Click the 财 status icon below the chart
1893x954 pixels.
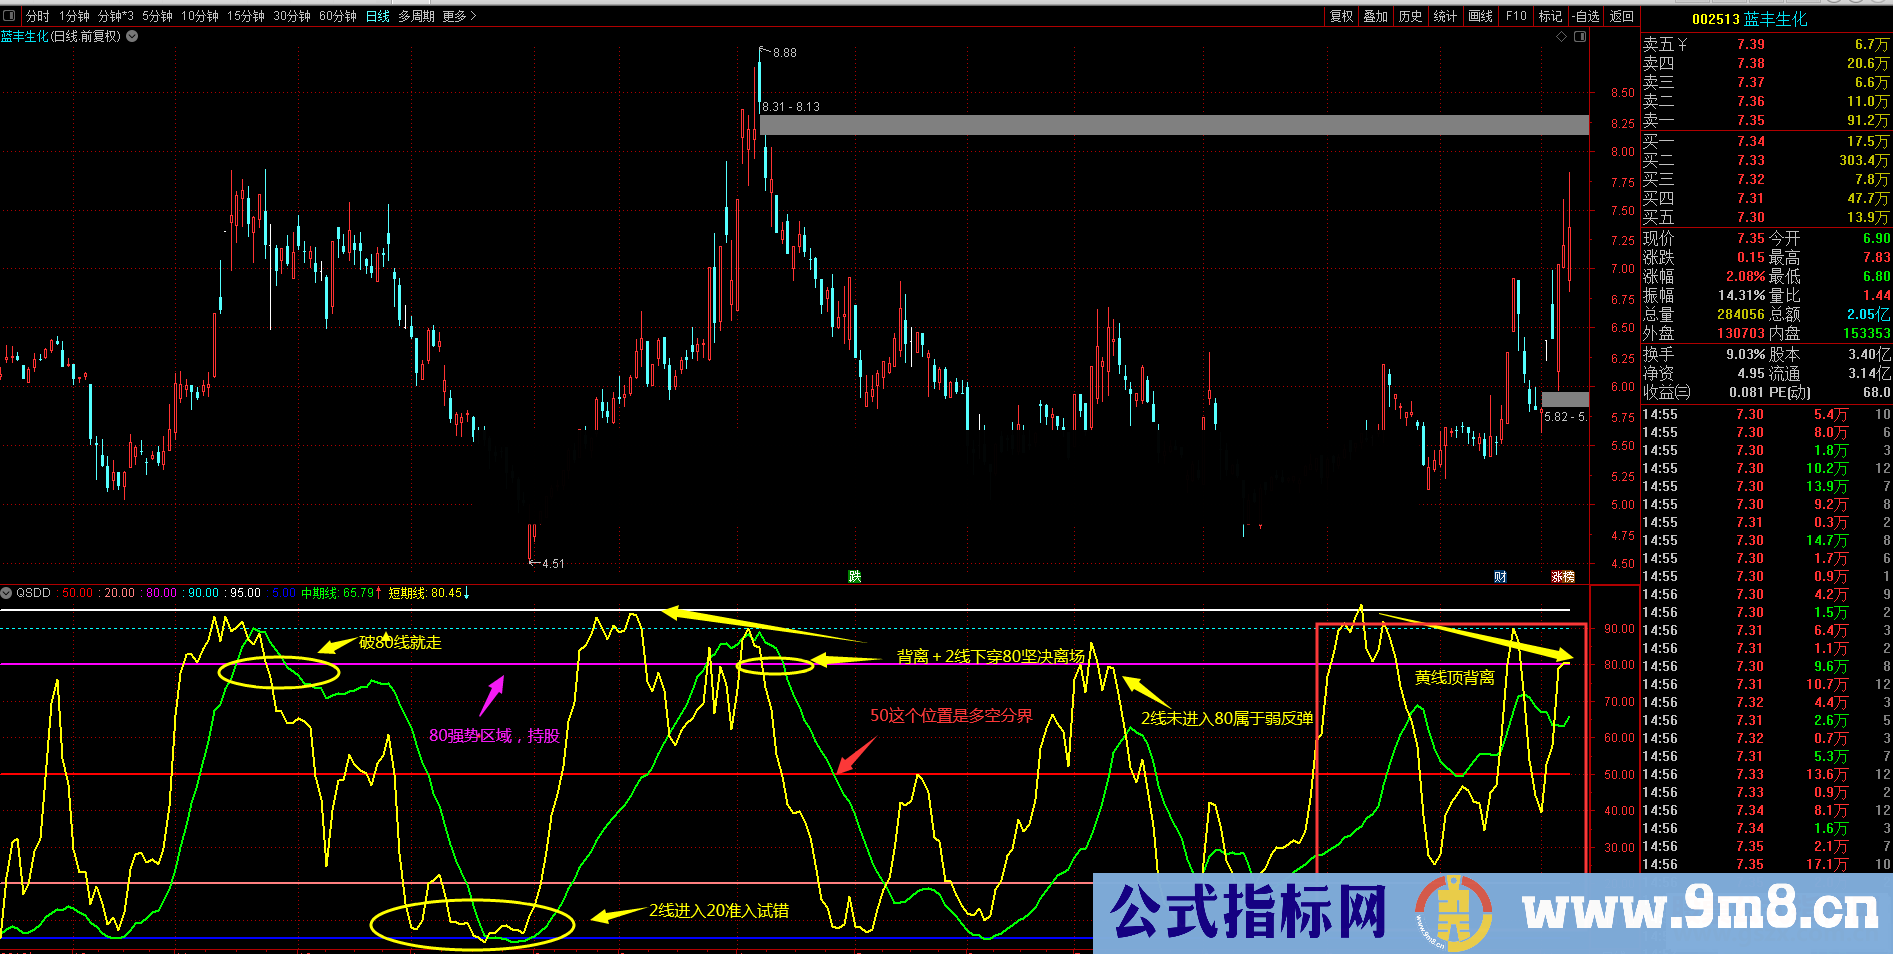click(1499, 576)
